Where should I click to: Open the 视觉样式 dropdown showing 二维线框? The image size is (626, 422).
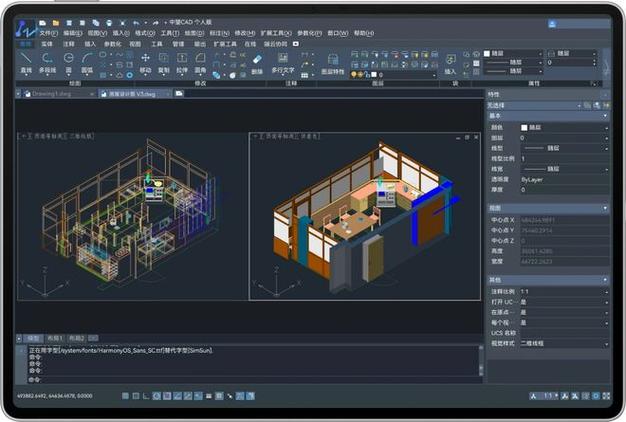565,343
